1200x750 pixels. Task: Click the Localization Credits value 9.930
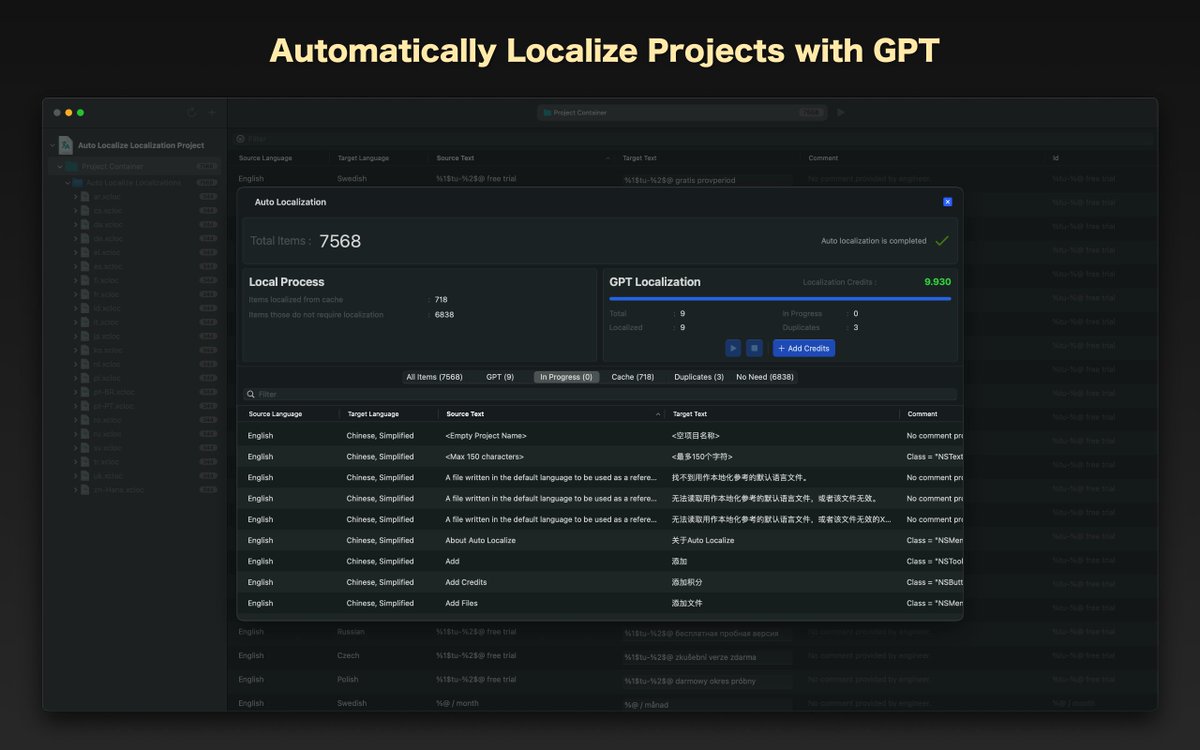coord(937,282)
